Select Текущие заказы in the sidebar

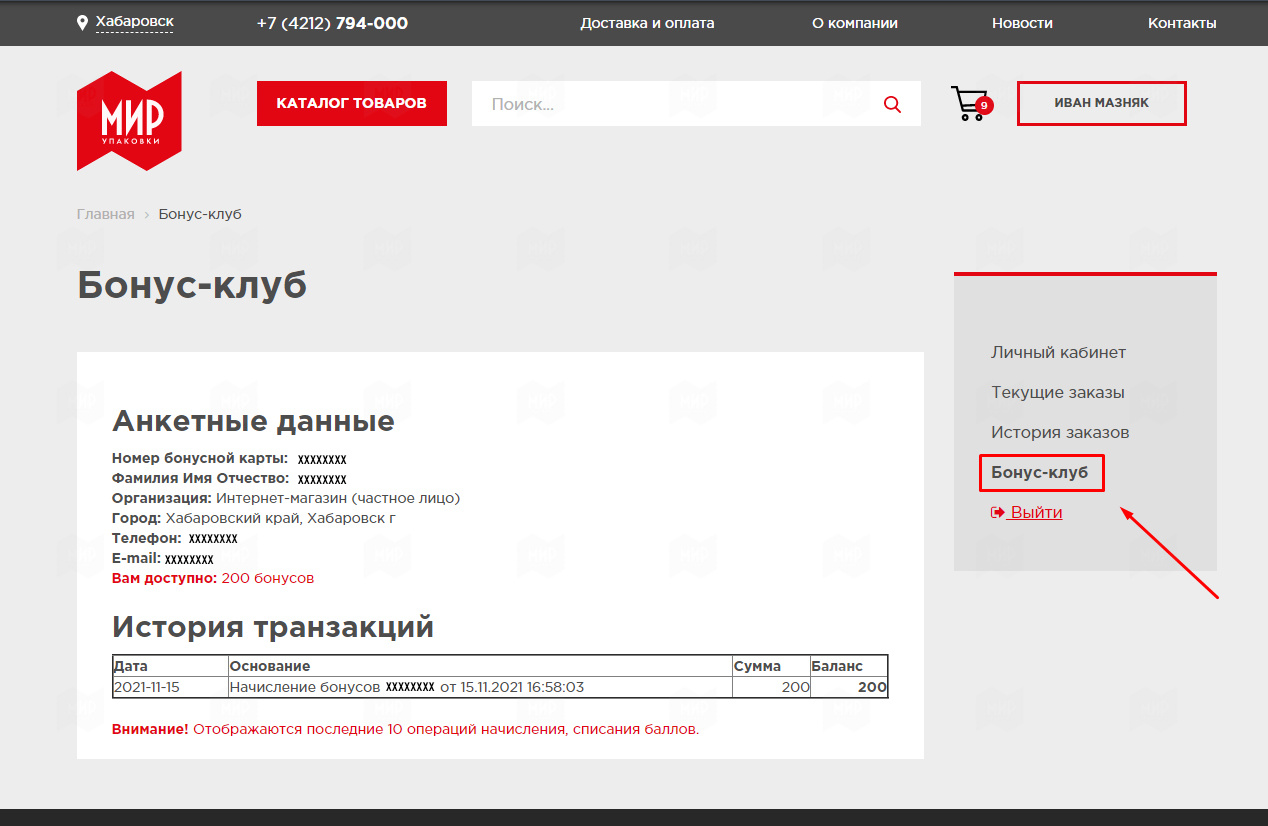coord(1057,392)
